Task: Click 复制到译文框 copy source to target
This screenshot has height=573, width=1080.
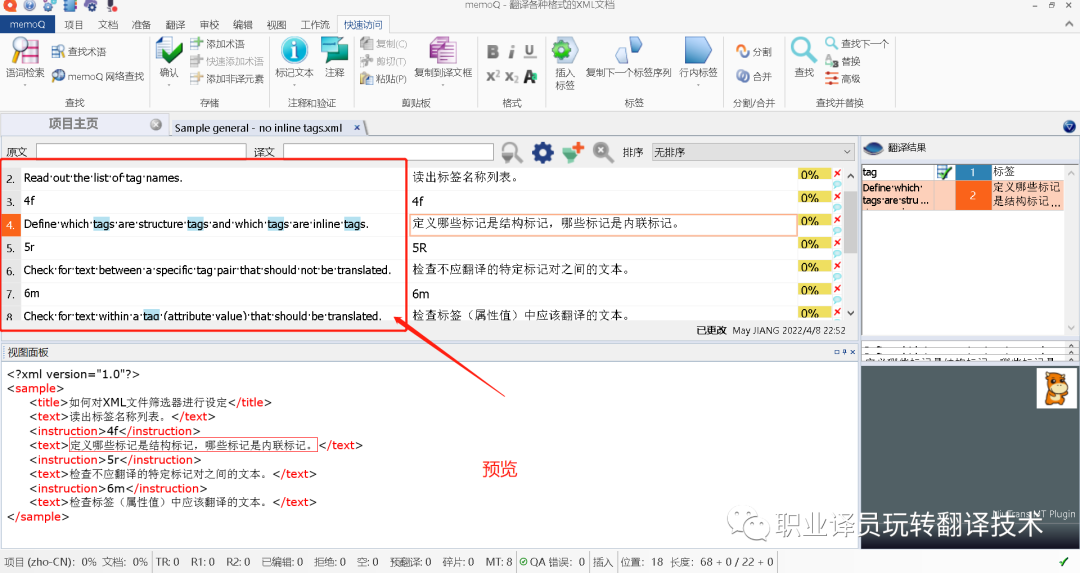Action: 443,58
